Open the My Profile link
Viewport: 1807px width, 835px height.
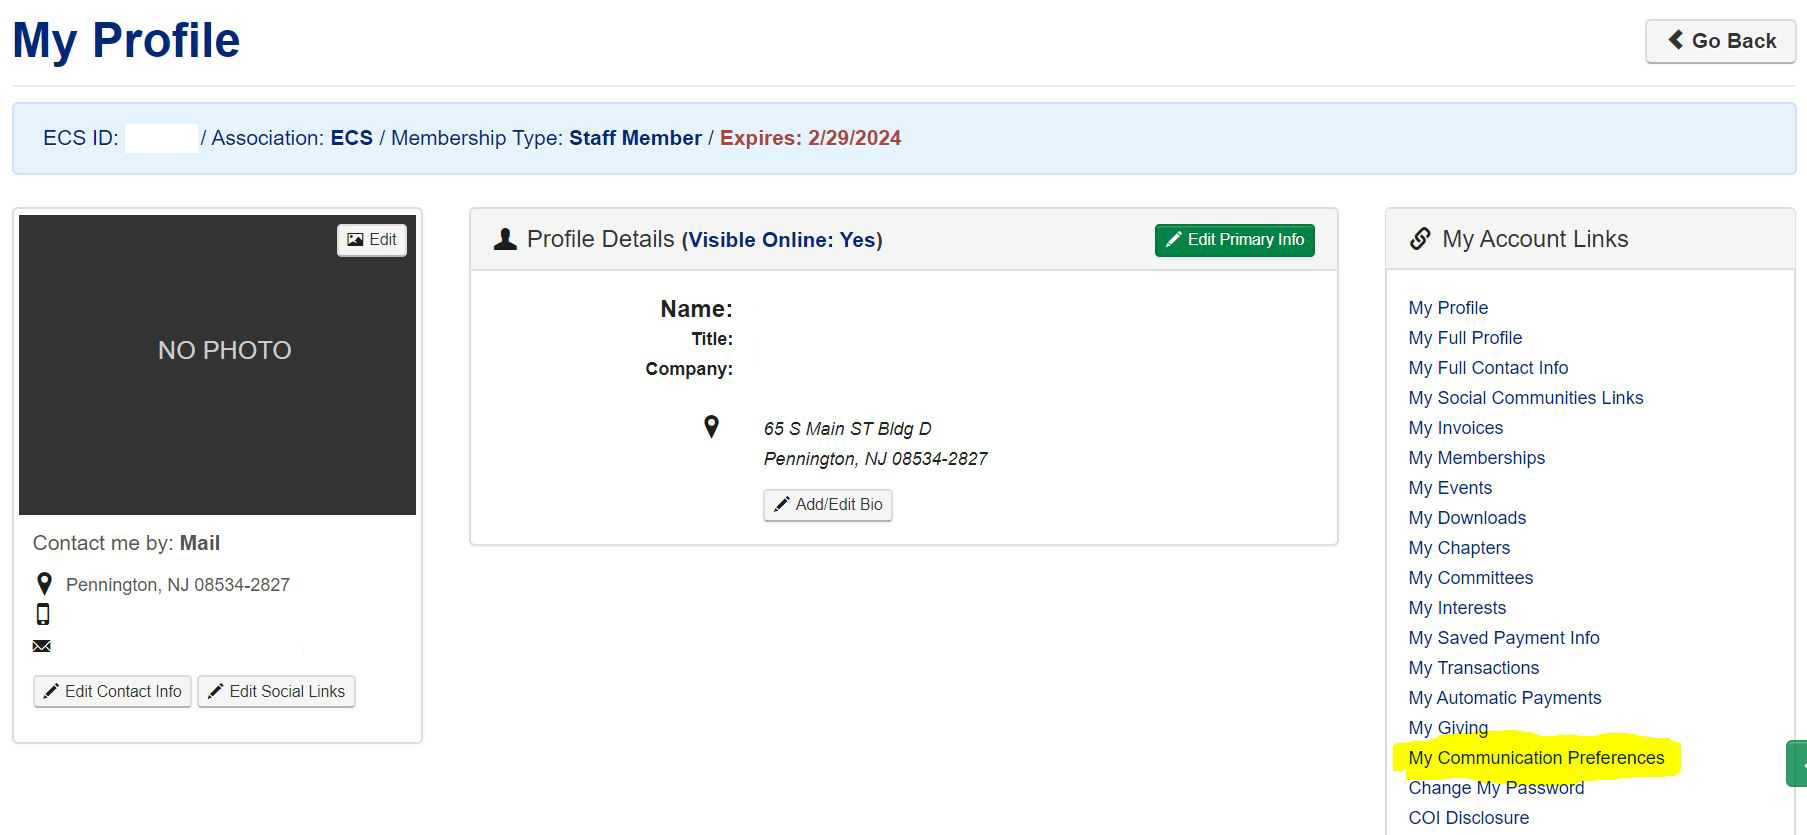coord(1448,308)
